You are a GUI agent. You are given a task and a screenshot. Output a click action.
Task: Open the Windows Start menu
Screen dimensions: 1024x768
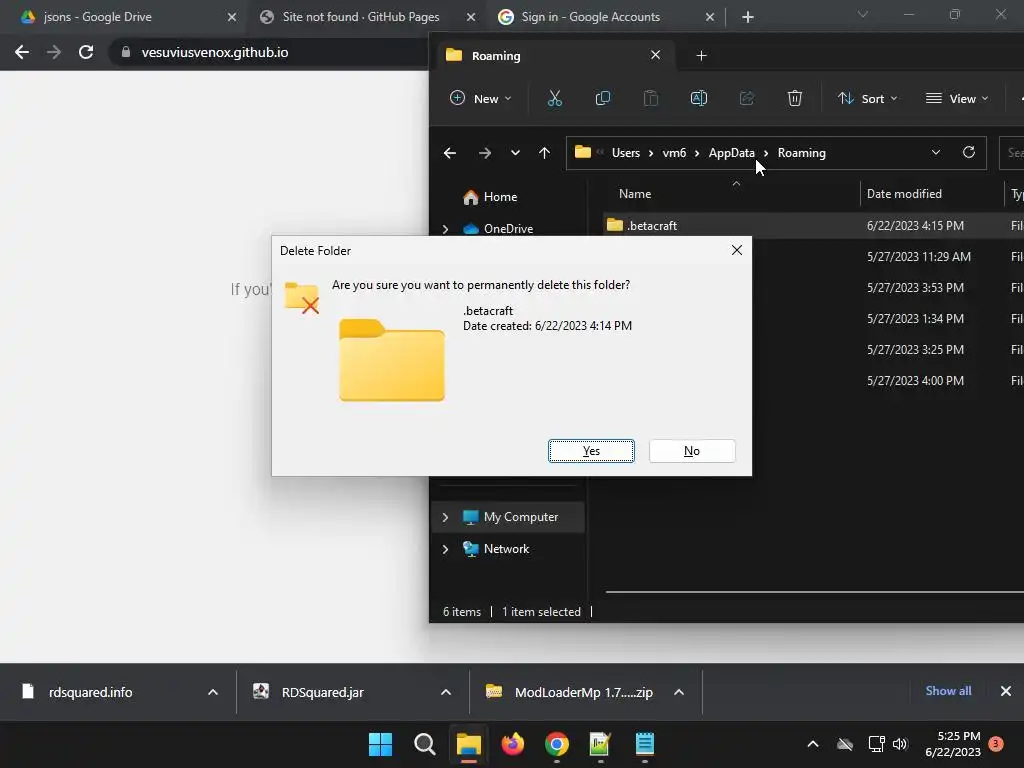pos(380,744)
